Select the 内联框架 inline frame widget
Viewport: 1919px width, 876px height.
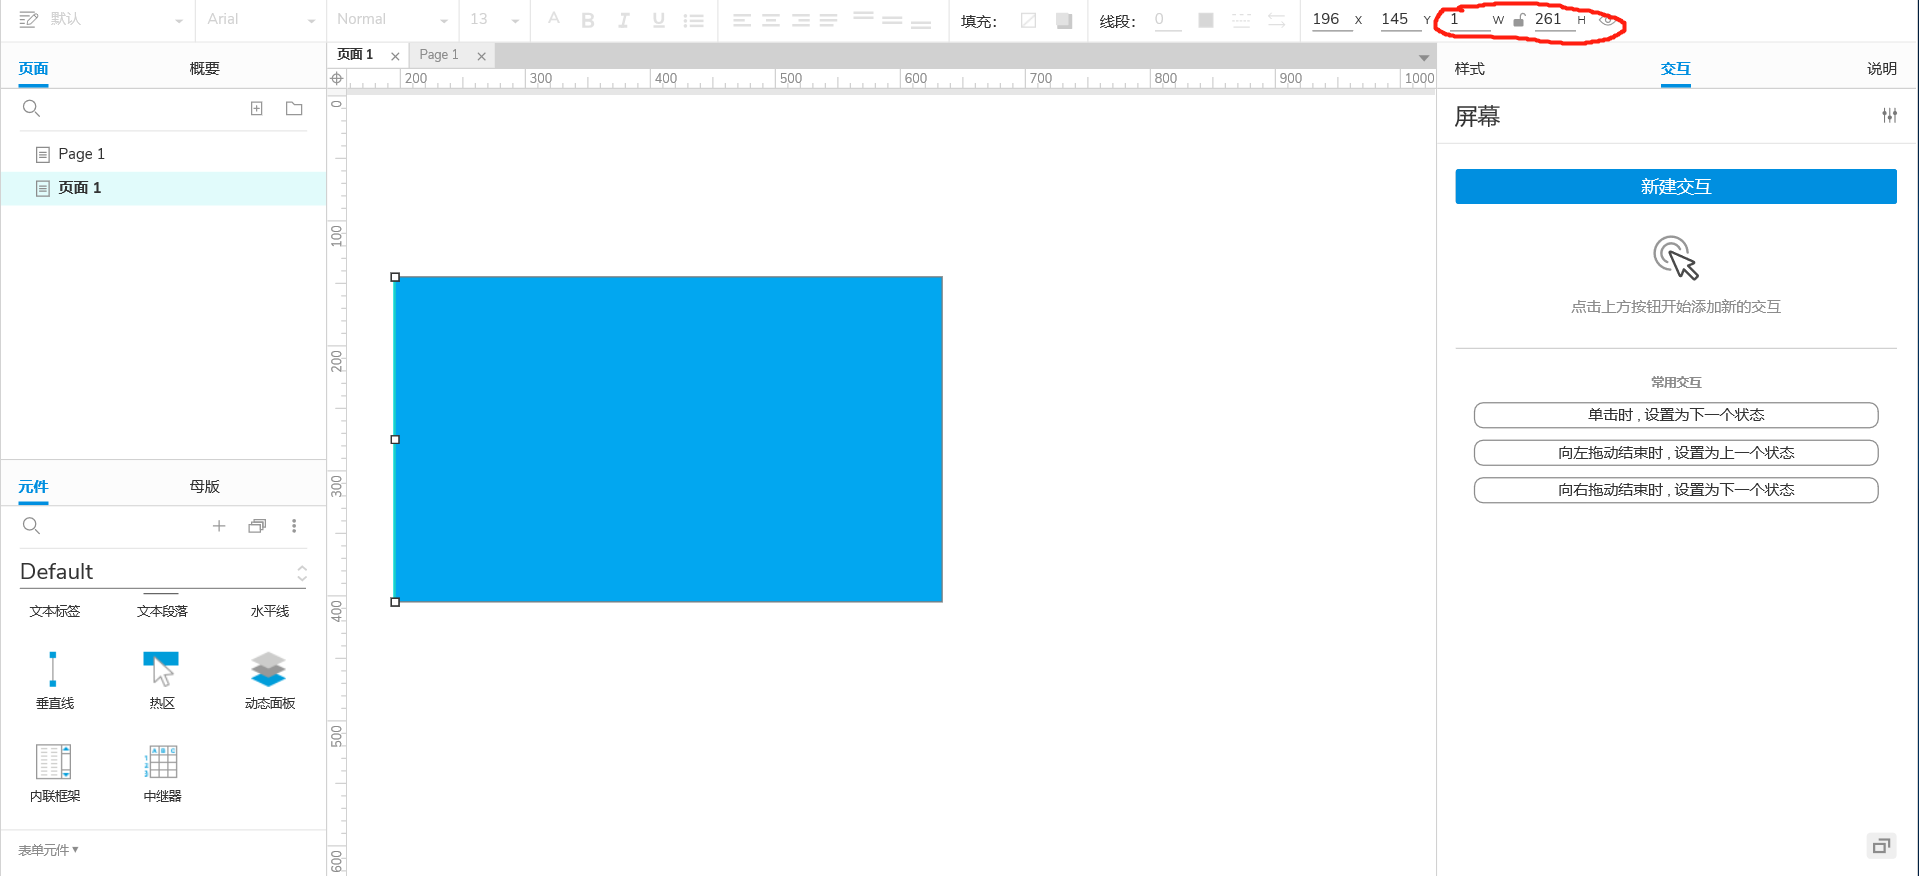(x=54, y=773)
